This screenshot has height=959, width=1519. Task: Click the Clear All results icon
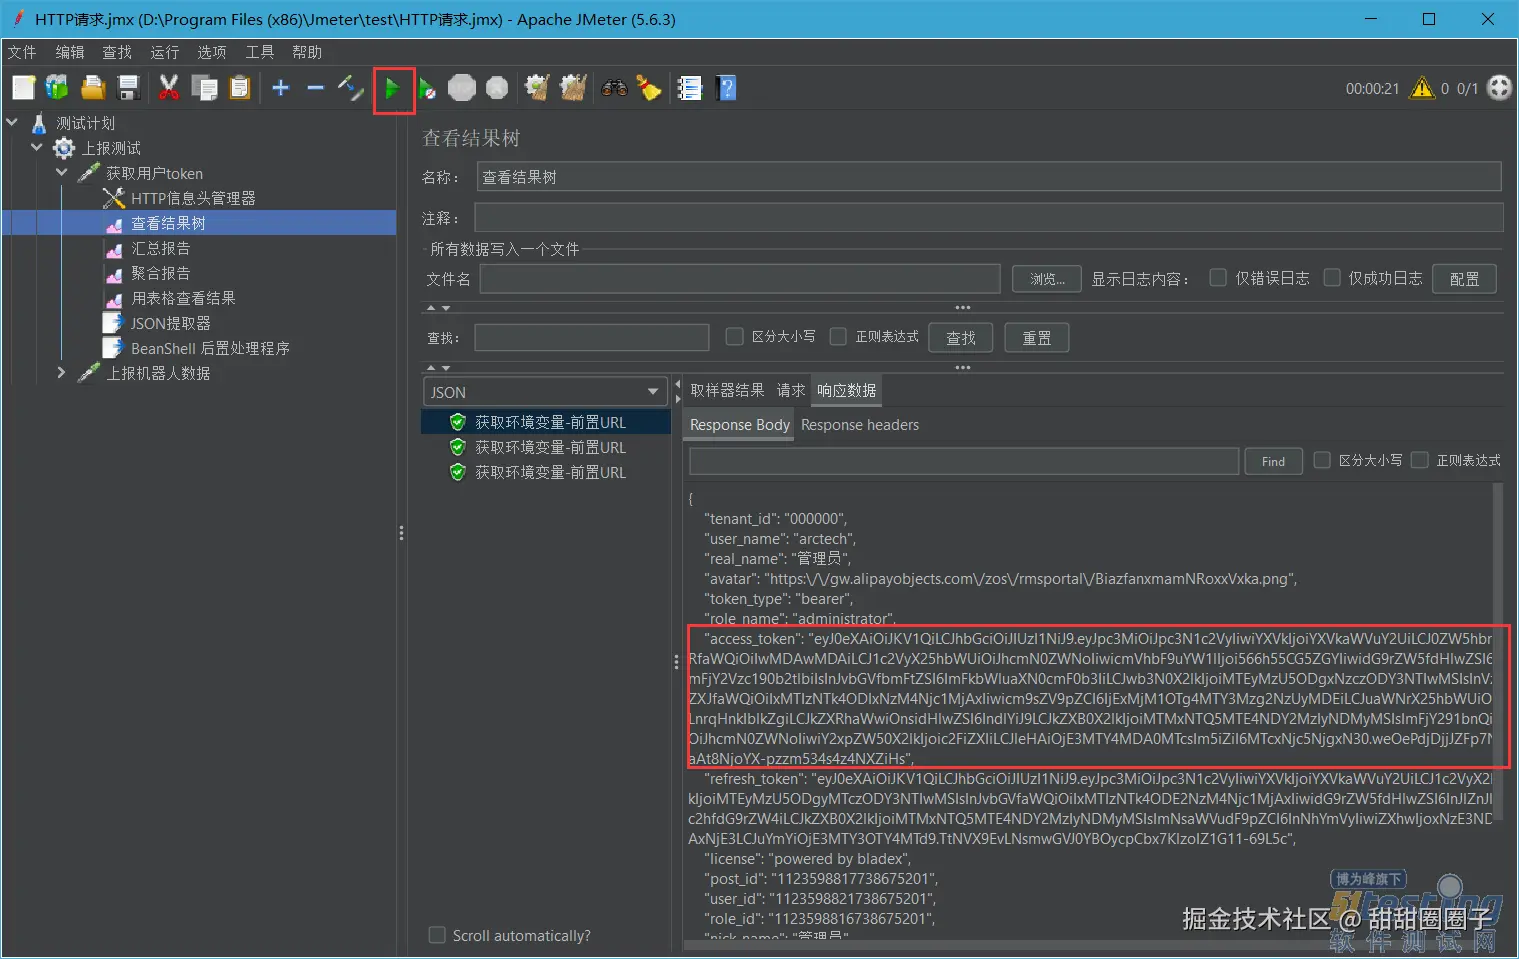[573, 88]
